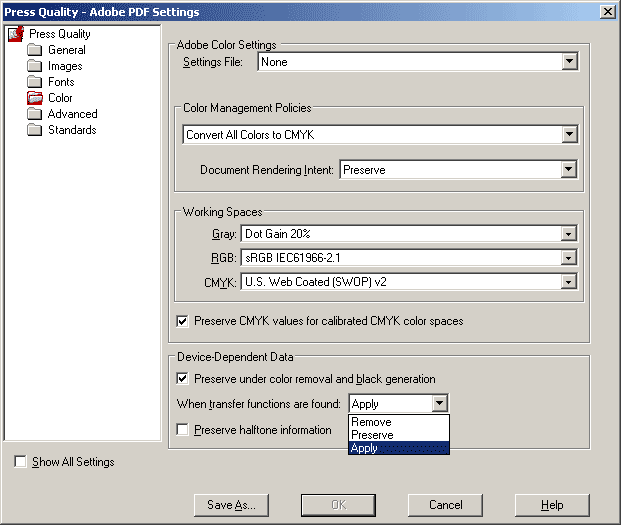621x525 pixels.
Task: Choose Remove in transfer functions list
Action: click(x=399, y=422)
